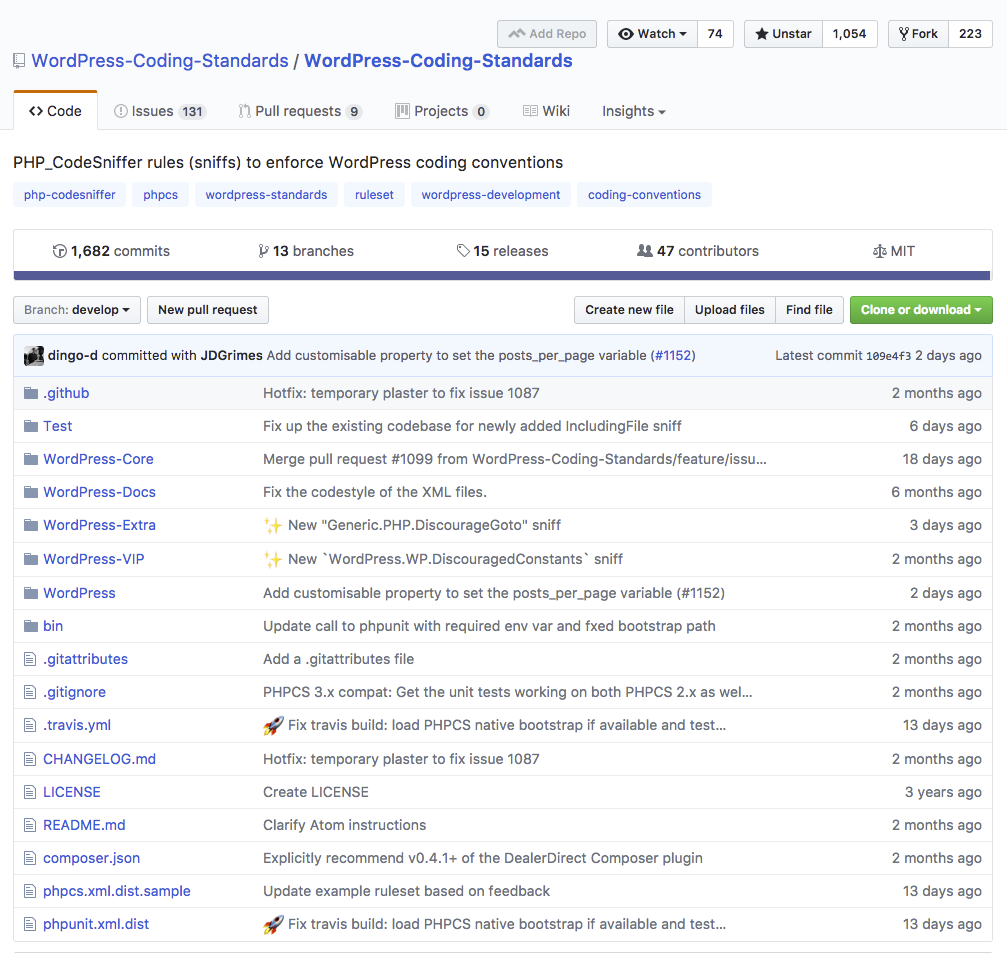Click the .github folder icon
The image size is (1007, 953).
(x=31, y=393)
